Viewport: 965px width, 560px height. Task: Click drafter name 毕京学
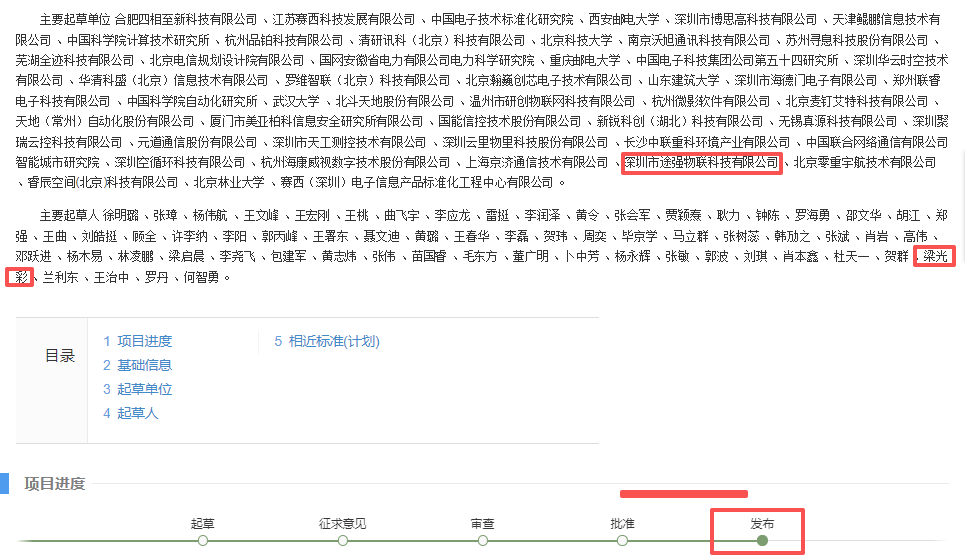639,236
